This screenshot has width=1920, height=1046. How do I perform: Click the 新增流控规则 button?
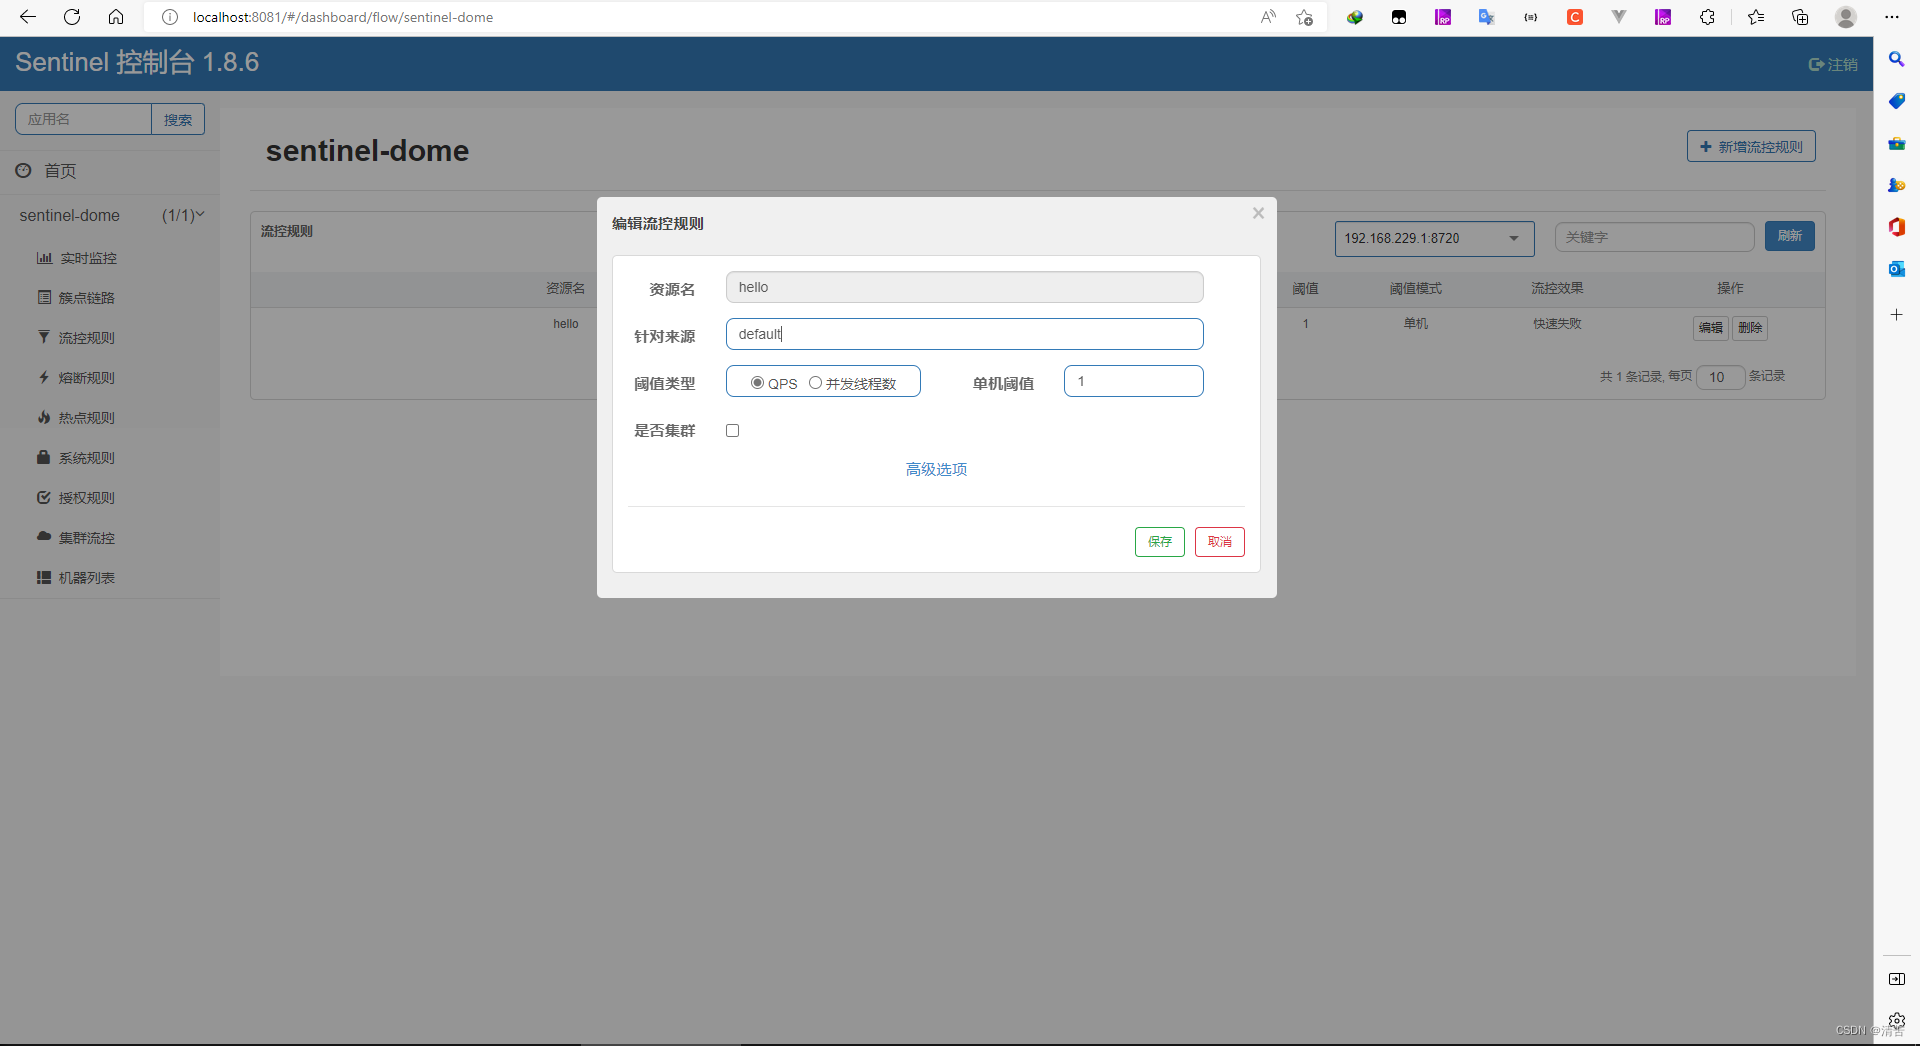1751,146
